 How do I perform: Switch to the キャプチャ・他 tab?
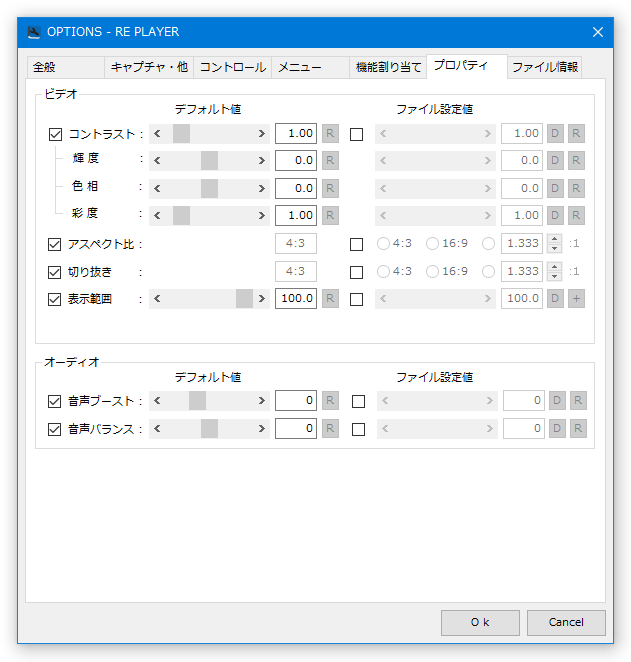pos(149,67)
